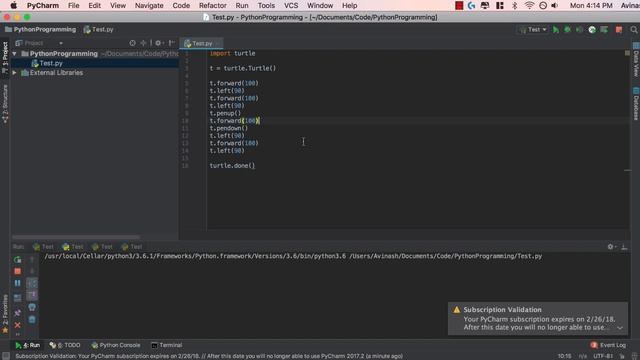Screen dimensions: 640x360
Task: Open the TODO tool window
Action: pyautogui.click(x=65, y=345)
